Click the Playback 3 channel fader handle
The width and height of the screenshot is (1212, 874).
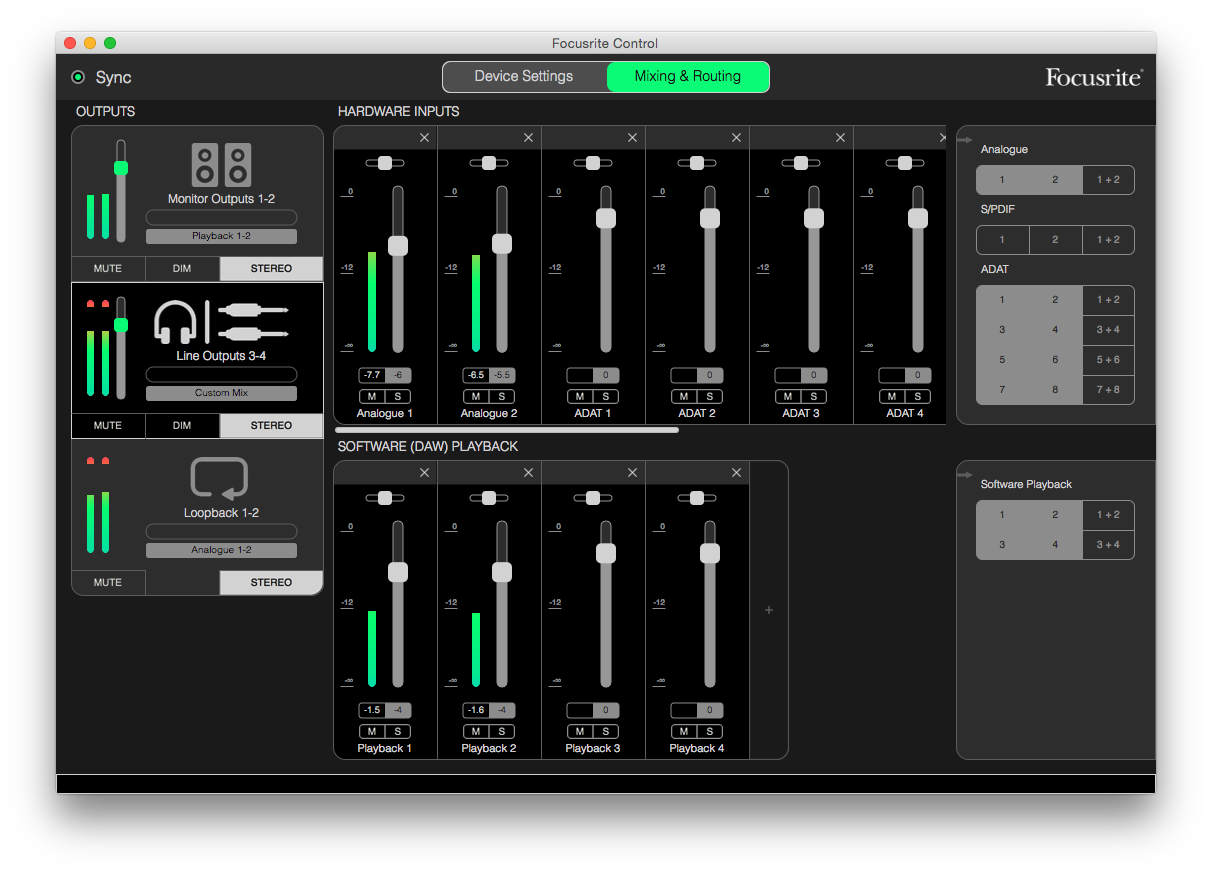pyautogui.click(x=606, y=553)
